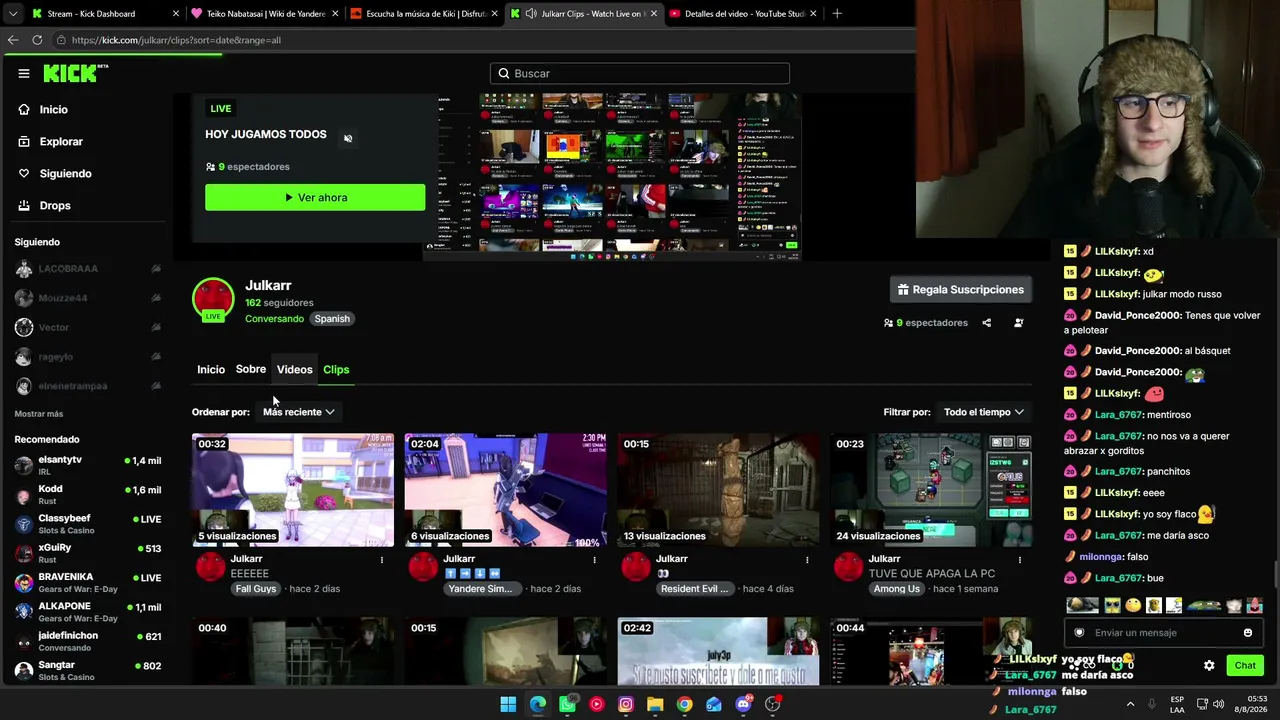1280x720 pixels.
Task: Open the Windows Start menu
Action: [508, 704]
